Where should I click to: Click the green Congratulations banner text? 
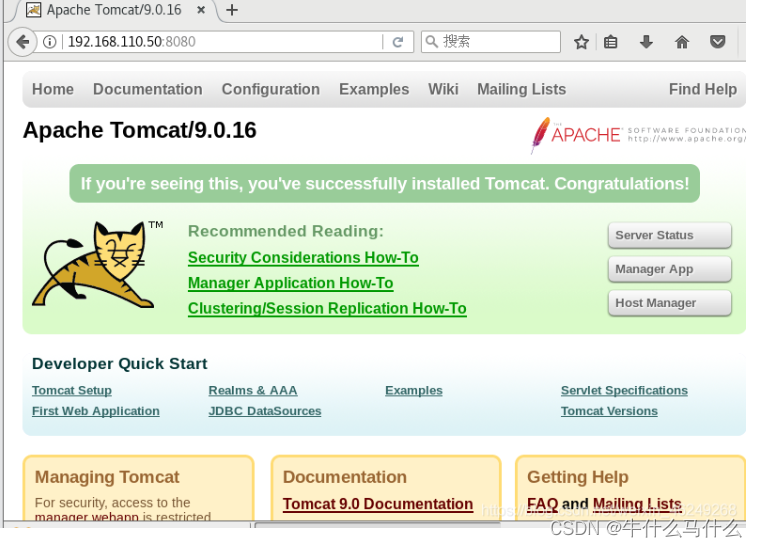(385, 184)
